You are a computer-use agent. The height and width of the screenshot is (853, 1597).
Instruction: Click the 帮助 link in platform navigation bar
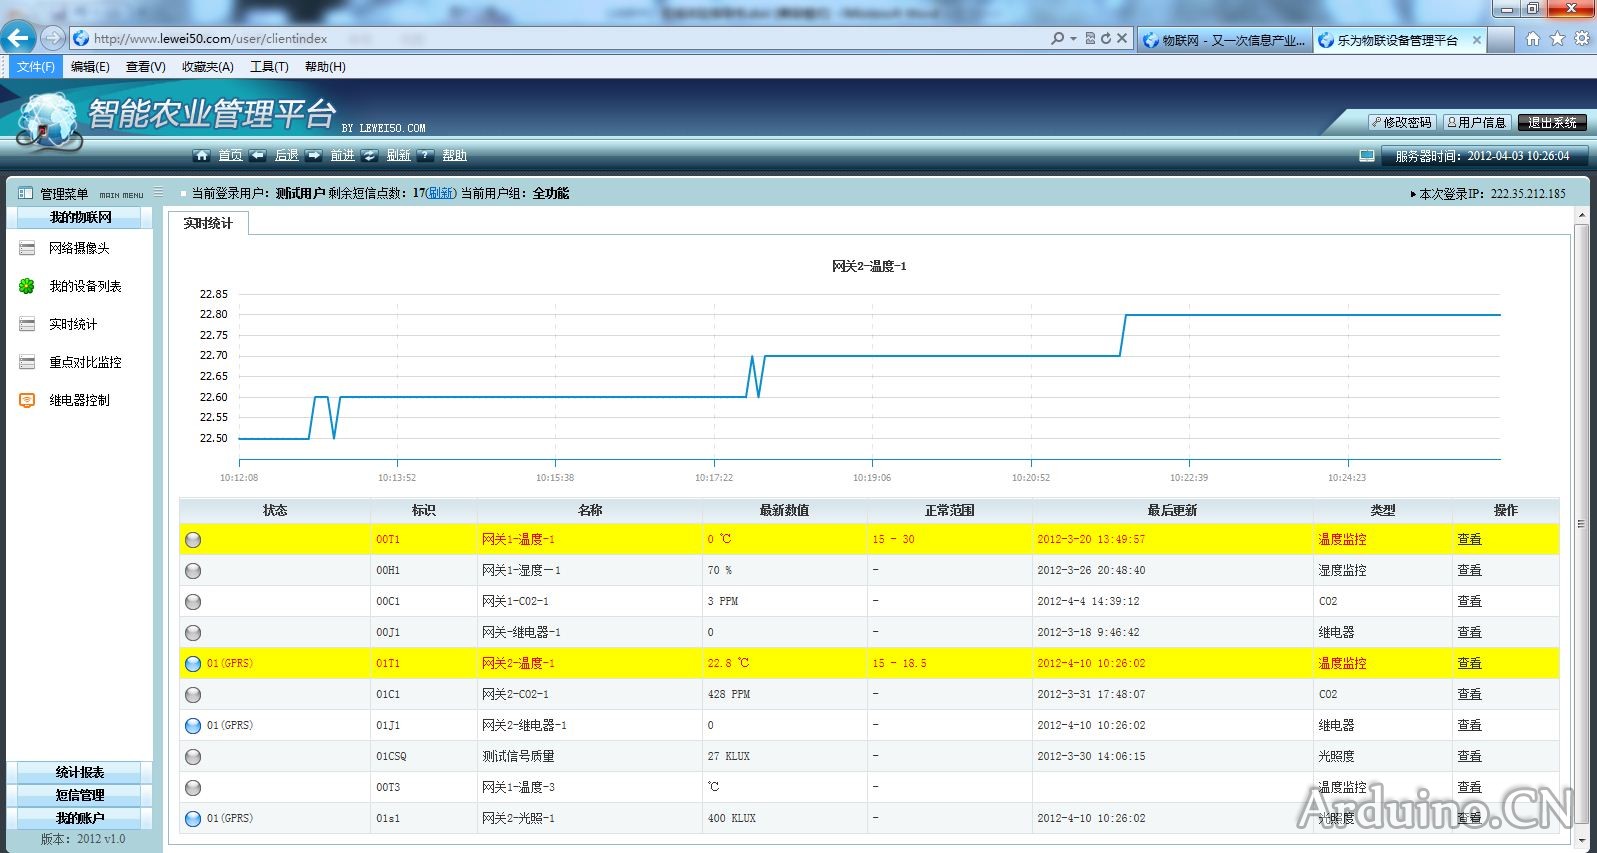tap(455, 155)
